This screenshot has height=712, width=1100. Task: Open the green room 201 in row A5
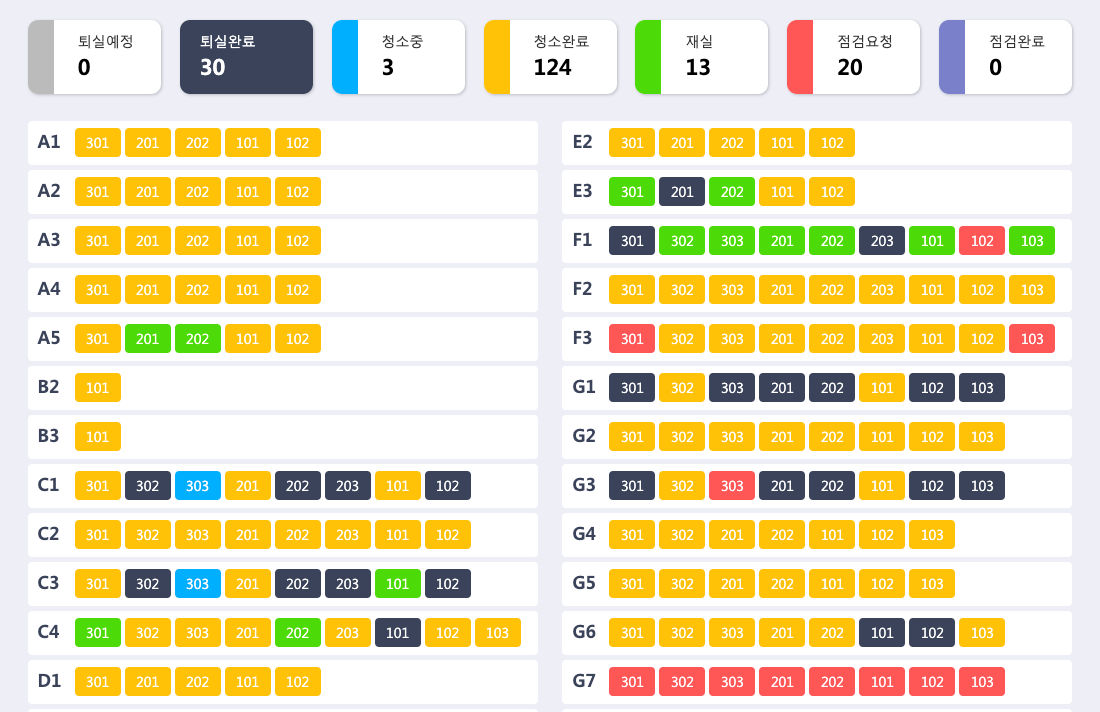(x=148, y=339)
